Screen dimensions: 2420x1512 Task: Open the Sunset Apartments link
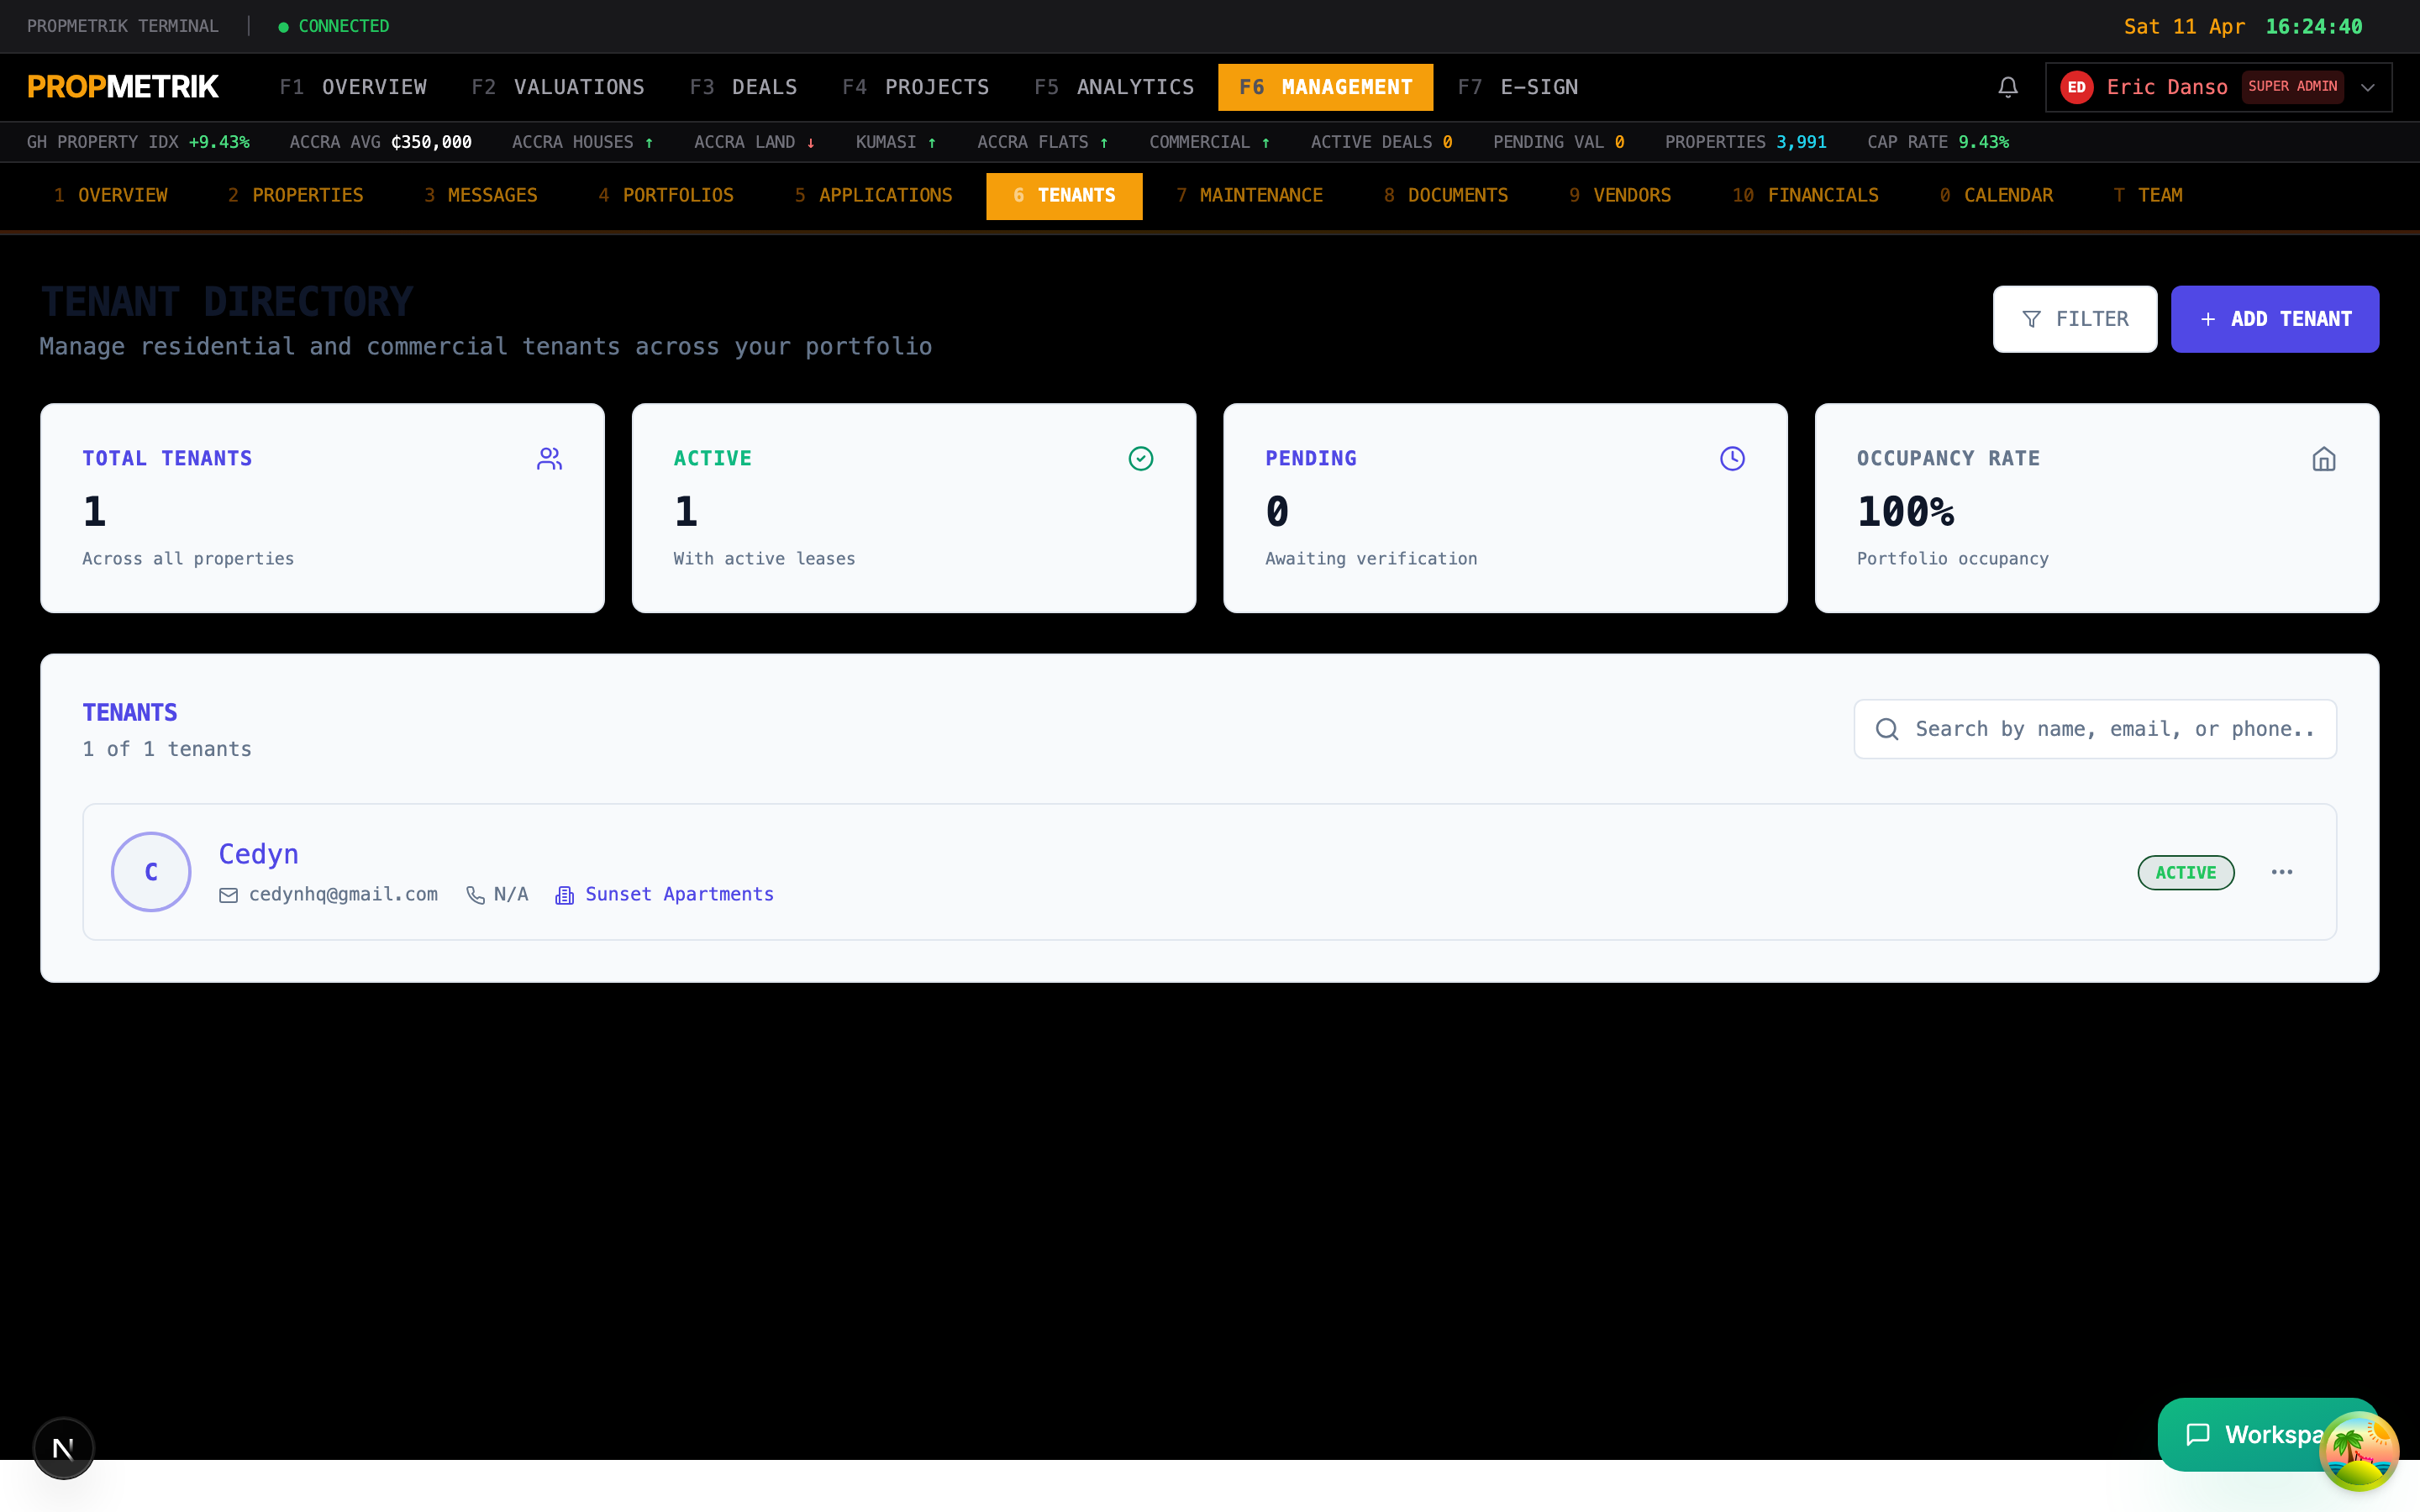[679, 895]
